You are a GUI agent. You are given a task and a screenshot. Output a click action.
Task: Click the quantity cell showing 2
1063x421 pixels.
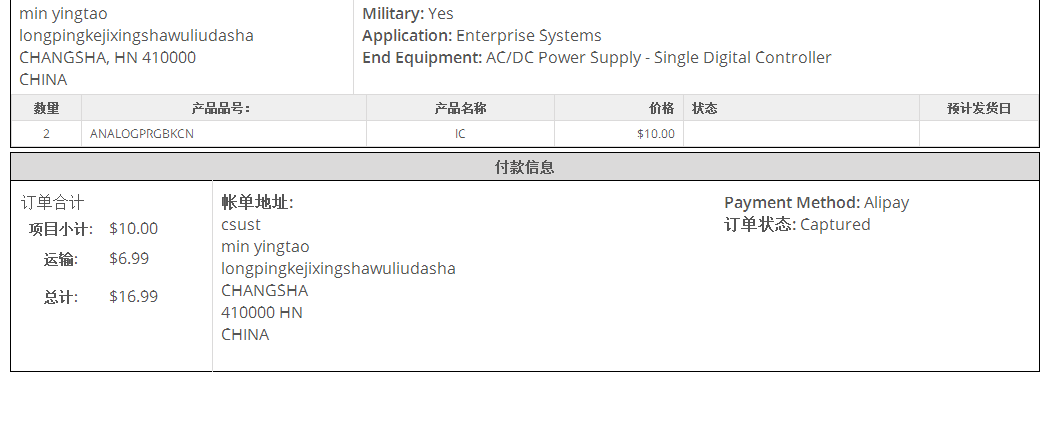46,134
